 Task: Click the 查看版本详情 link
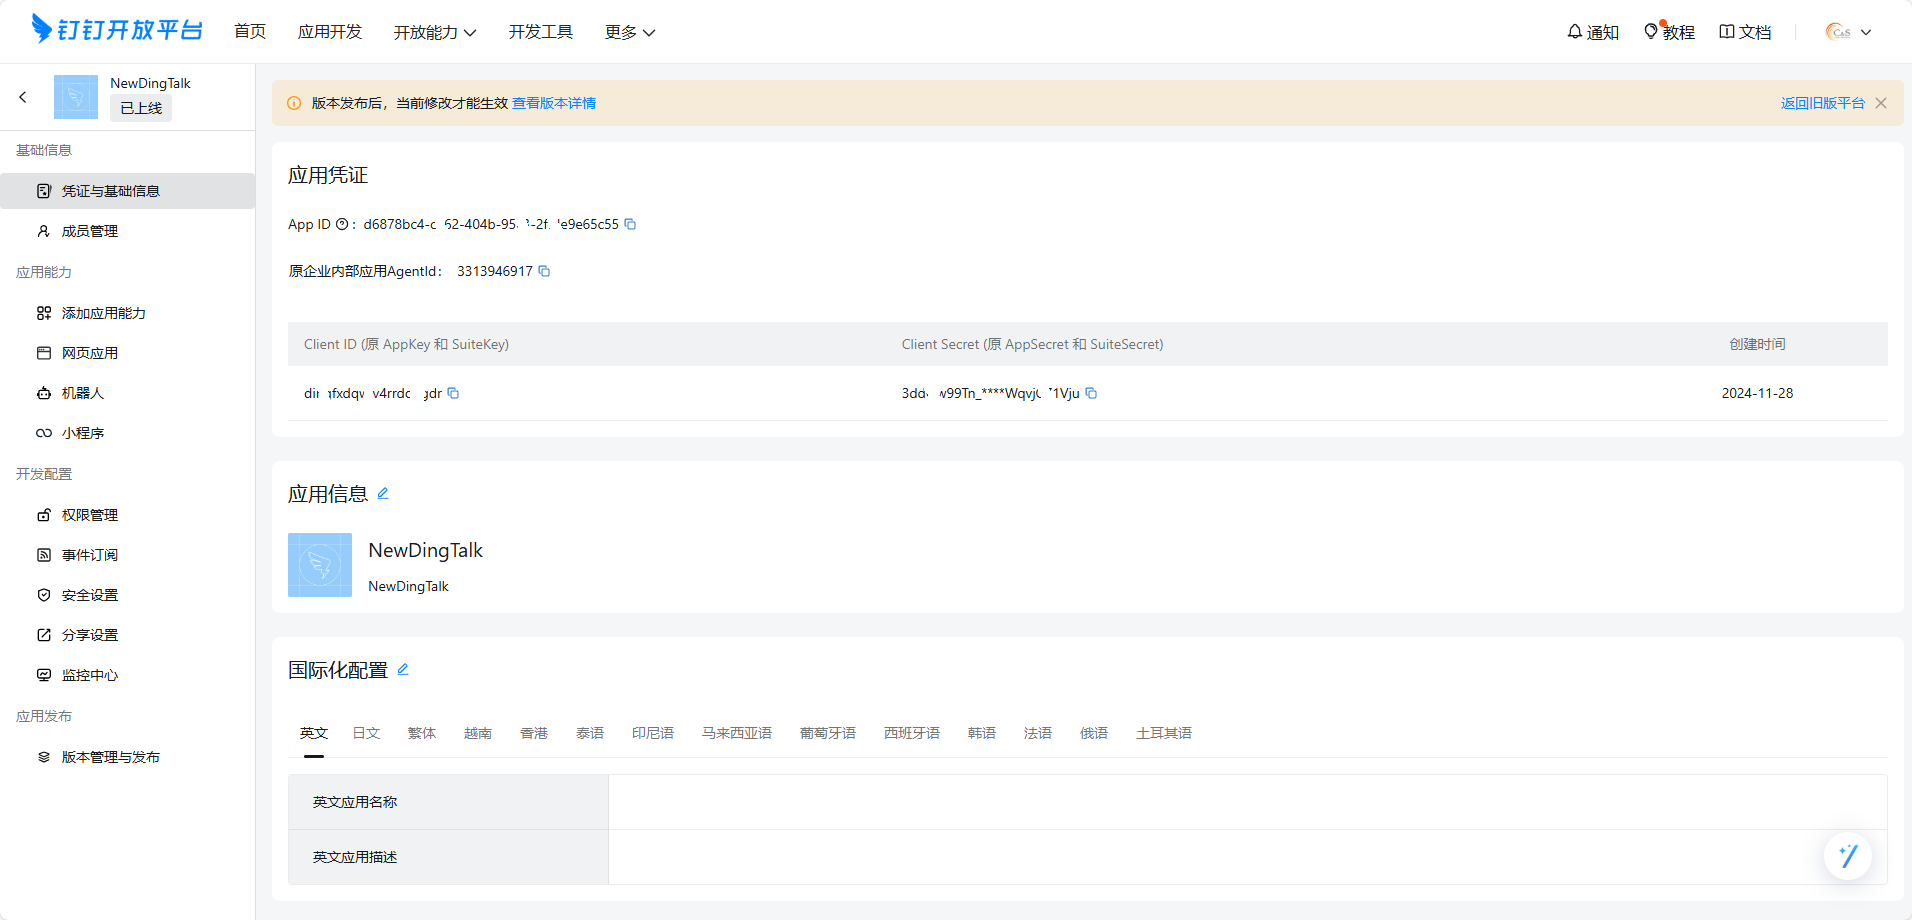click(x=554, y=103)
